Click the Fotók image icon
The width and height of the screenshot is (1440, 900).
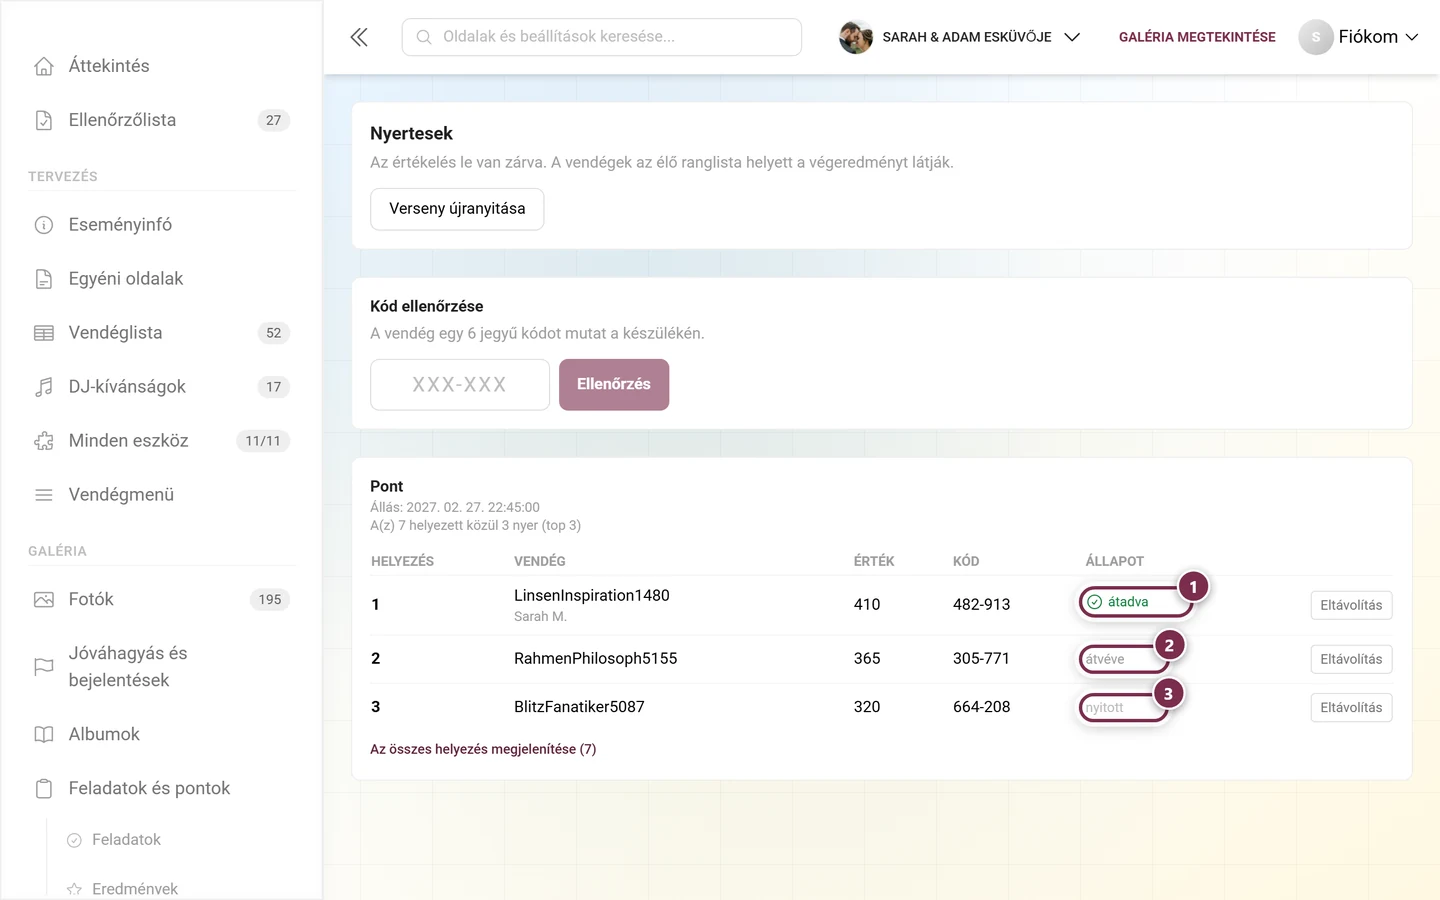[44, 600]
